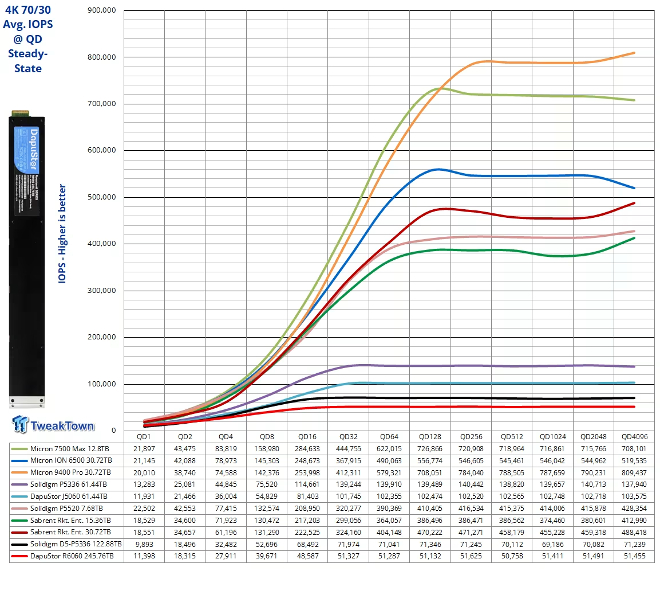The width and height of the screenshot is (660, 606).
Task: Click the QD1 column header
Action: click(144, 437)
